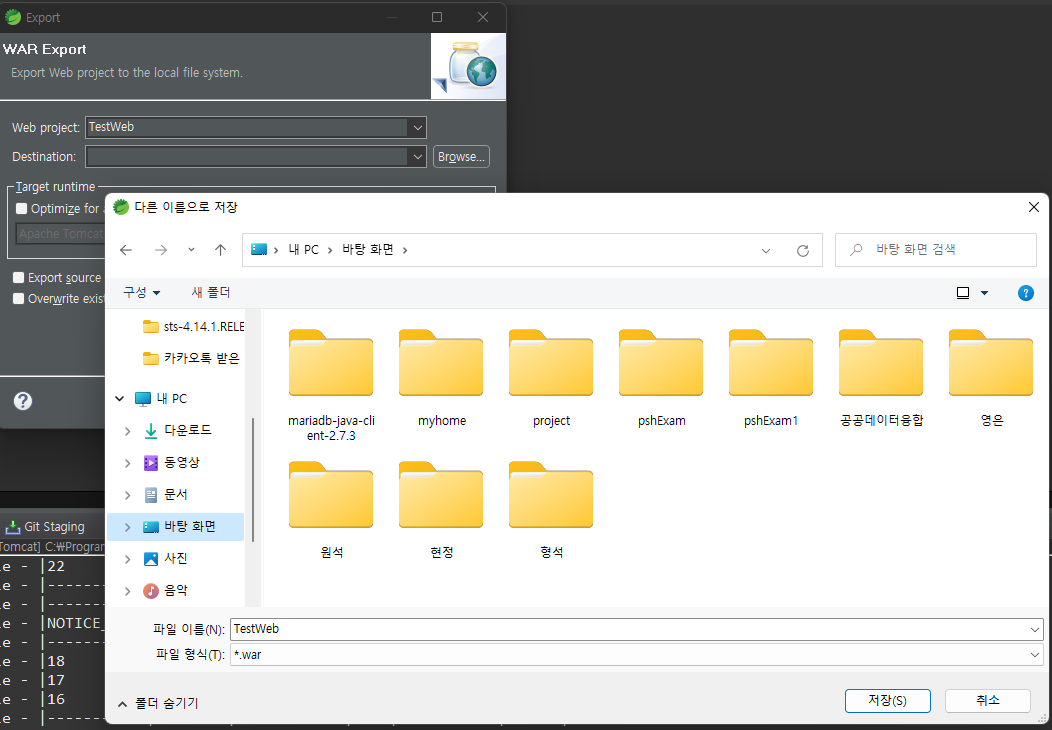
Task: Go forward in the save dialog
Action: pyautogui.click(x=161, y=250)
